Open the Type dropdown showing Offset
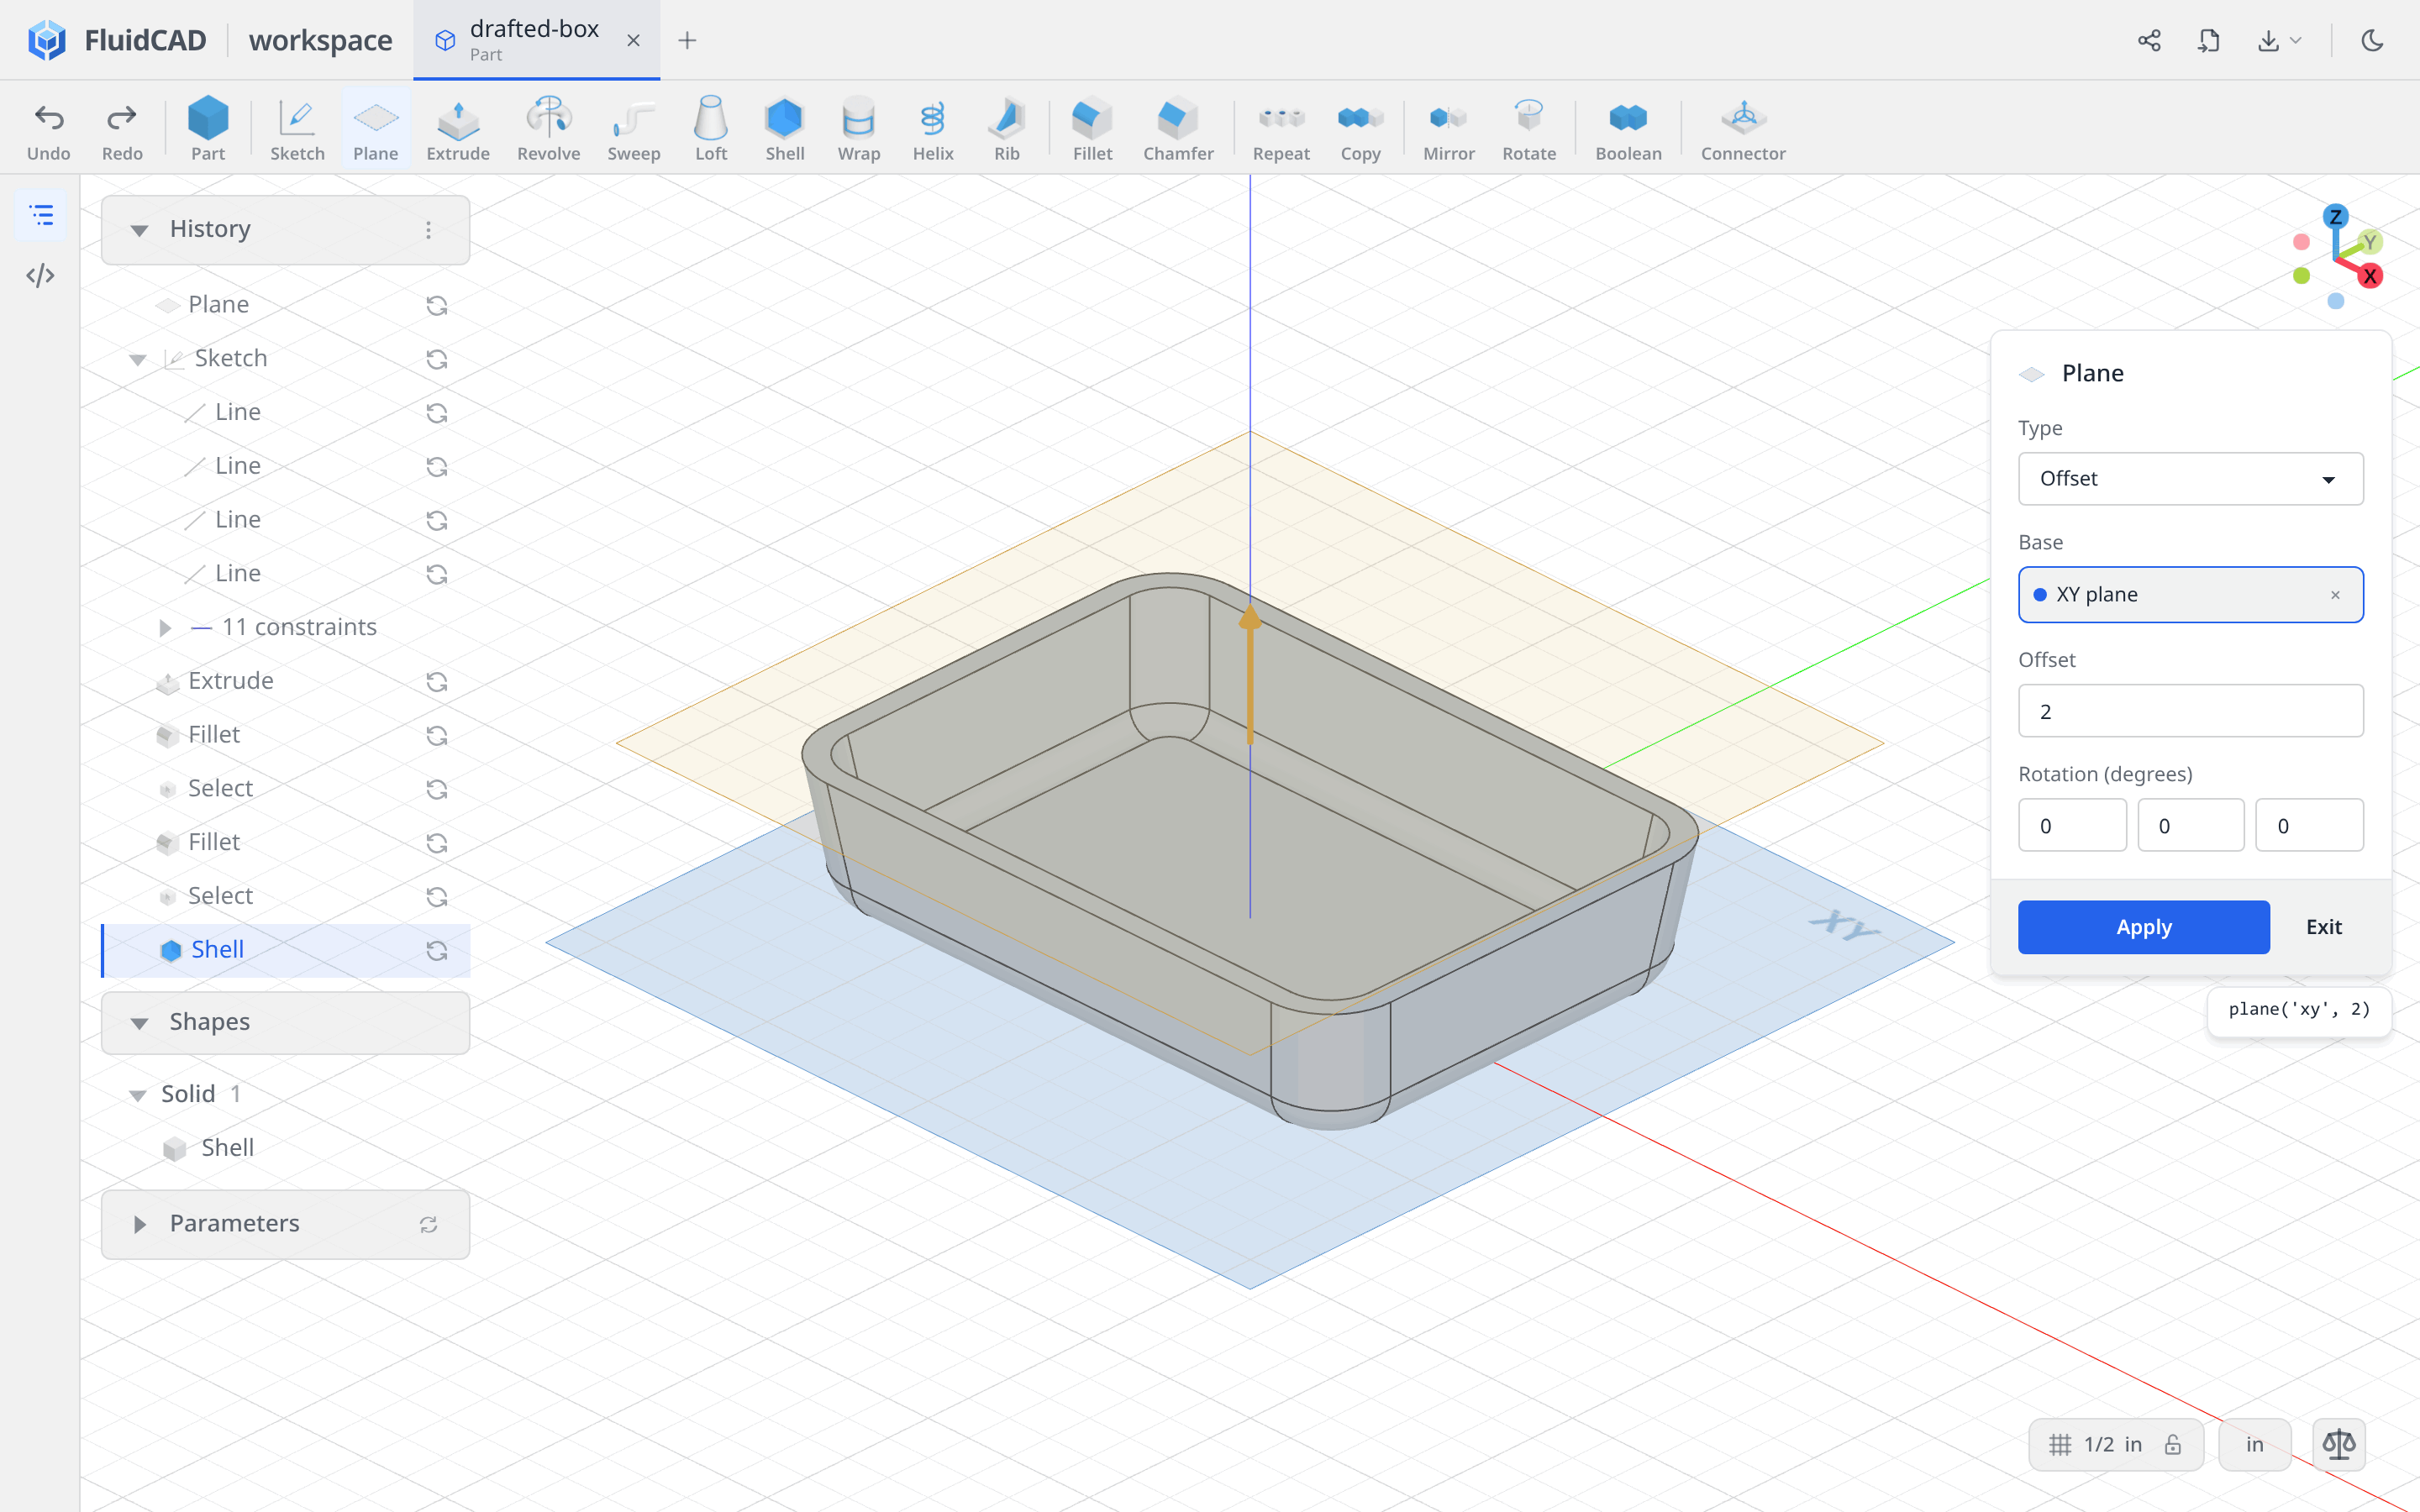The image size is (2420, 1512). pyautogui.click(x=2190, y=478)
